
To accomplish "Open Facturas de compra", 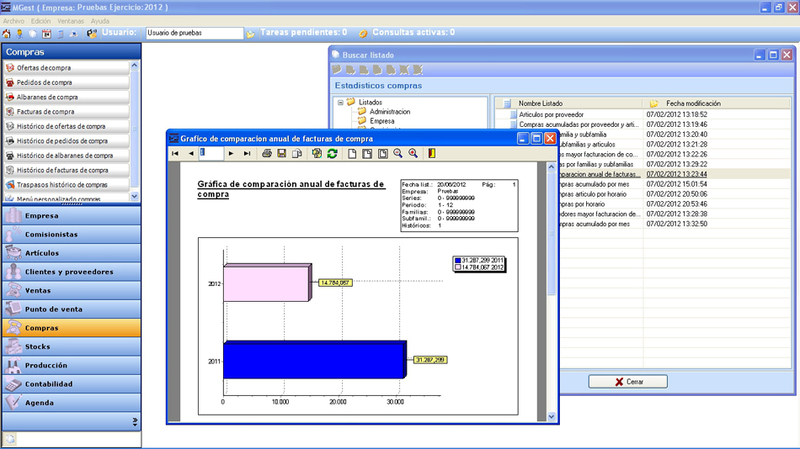I will tap(66, 112).
